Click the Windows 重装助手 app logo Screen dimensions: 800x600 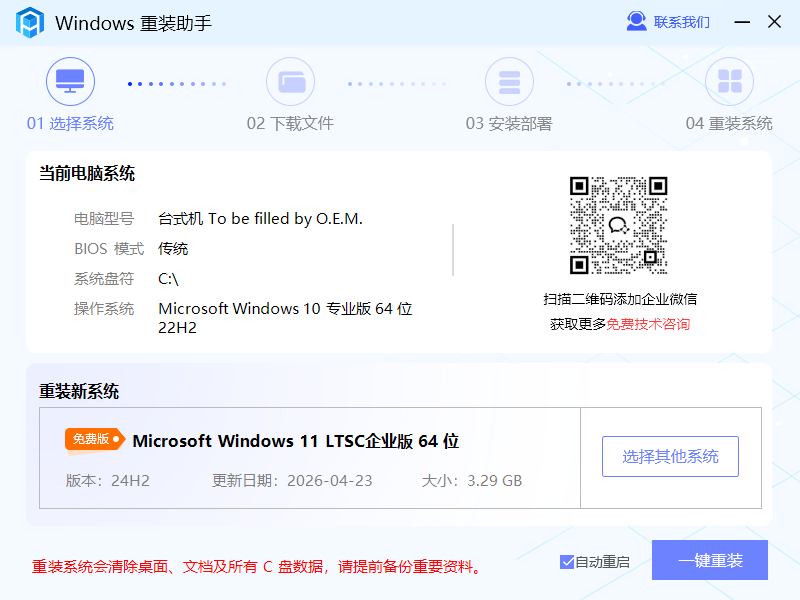pyautogui.click(x=30, y=22)
